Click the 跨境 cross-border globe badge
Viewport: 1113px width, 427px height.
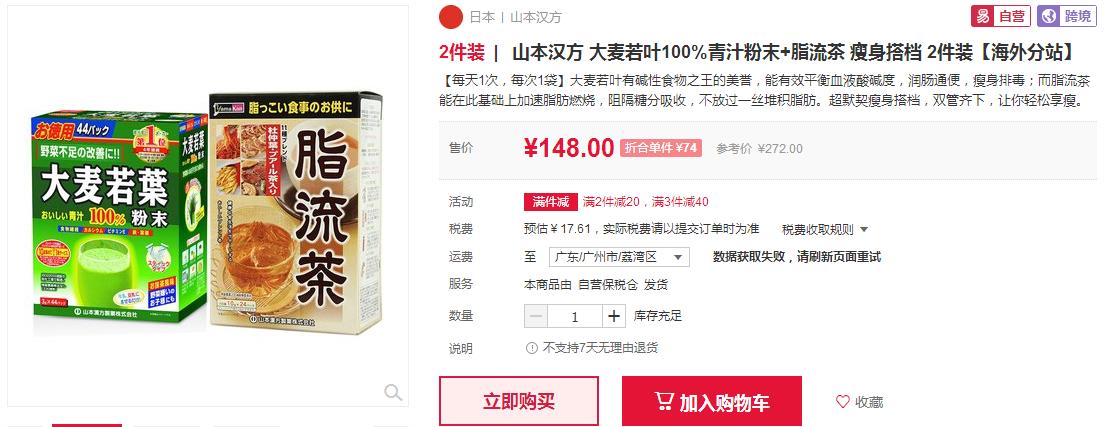(x=1067, y=16)
